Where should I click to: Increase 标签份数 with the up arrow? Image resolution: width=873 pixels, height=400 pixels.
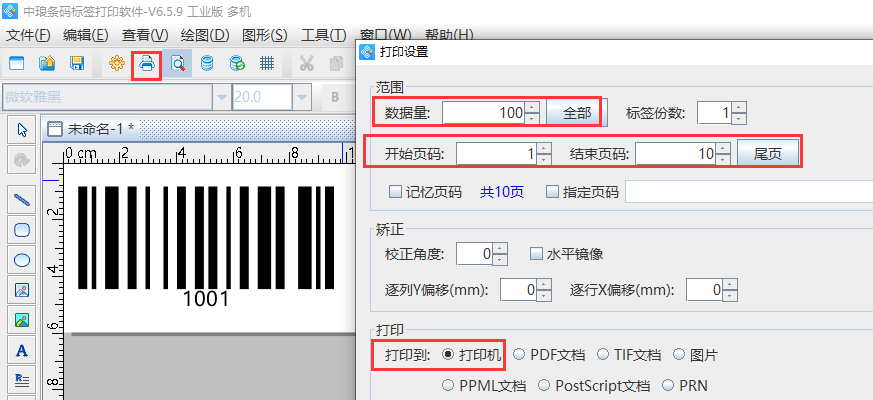tap(739, 108)
